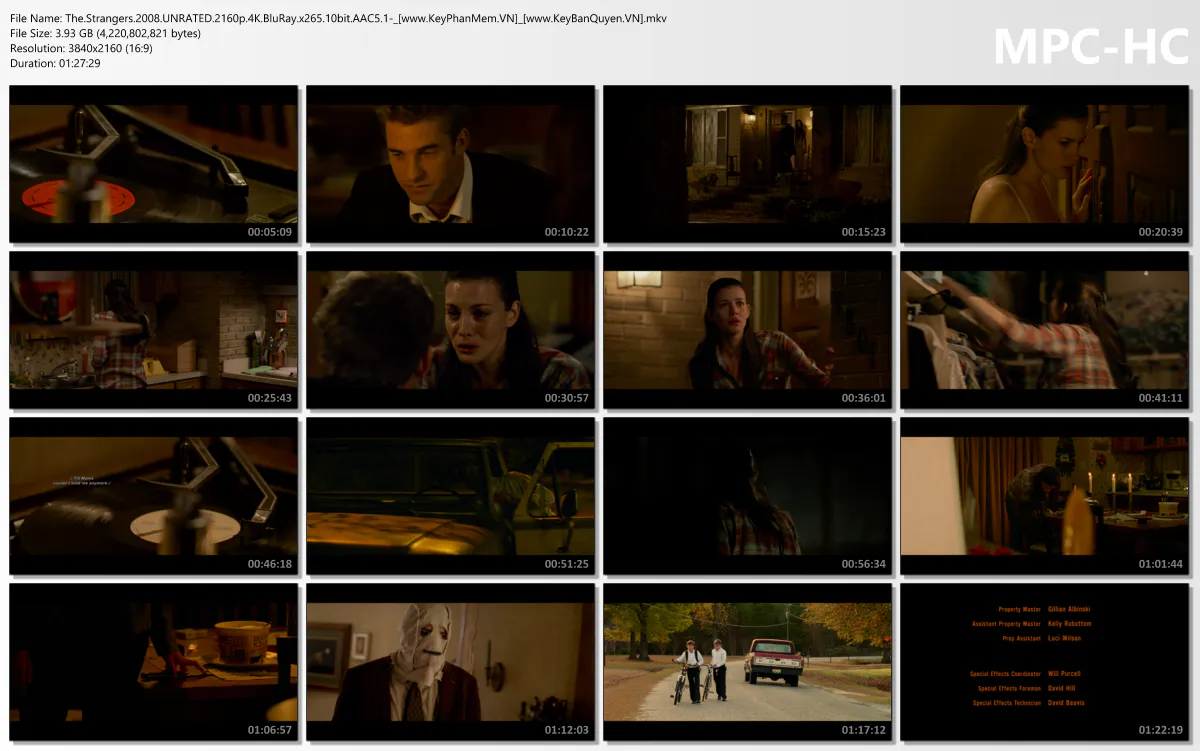Select the end credits thumbnail at 01:22:19

pyautogui.click(x=1044, y=663)
